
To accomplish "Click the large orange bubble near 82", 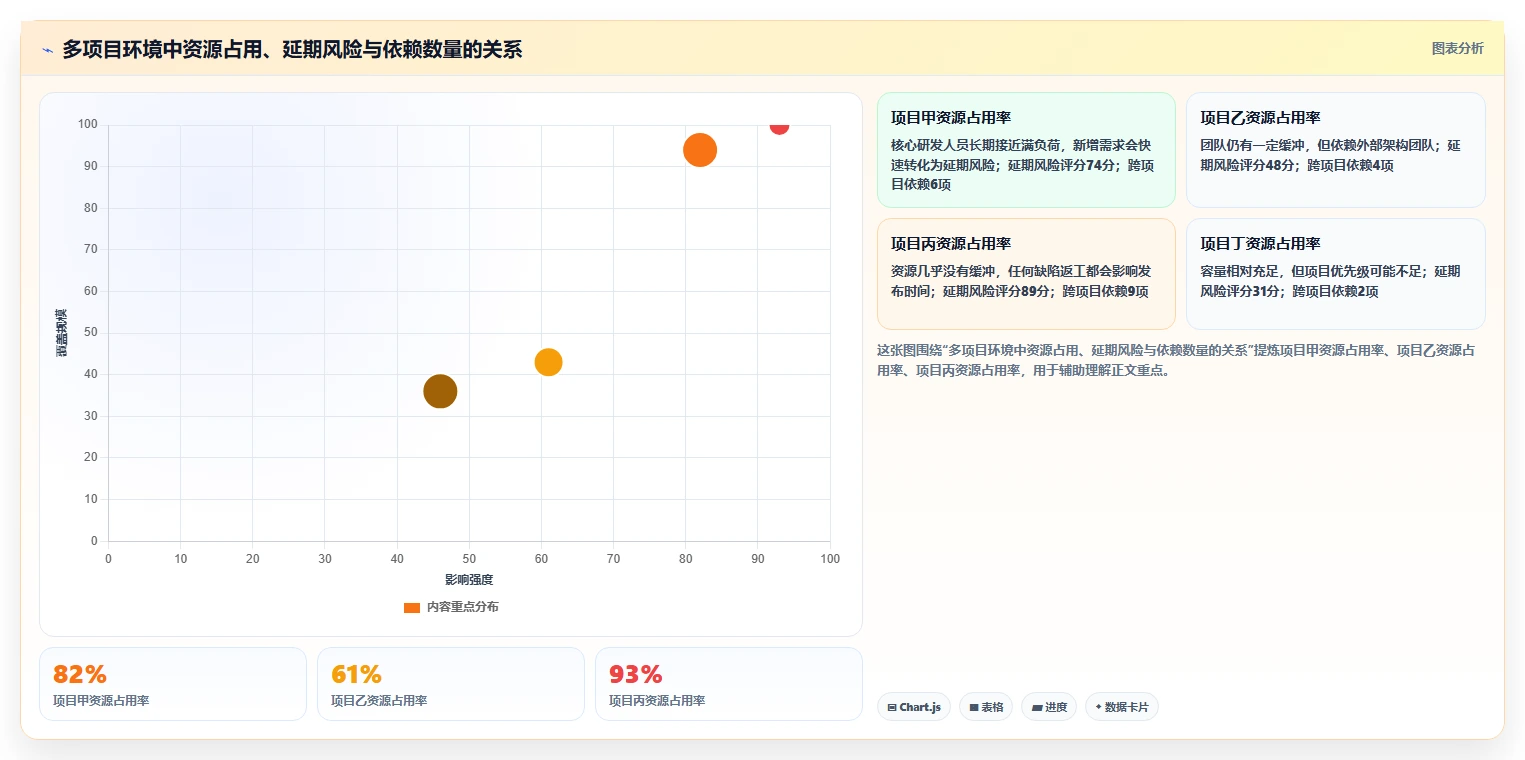I will (700, 150).
